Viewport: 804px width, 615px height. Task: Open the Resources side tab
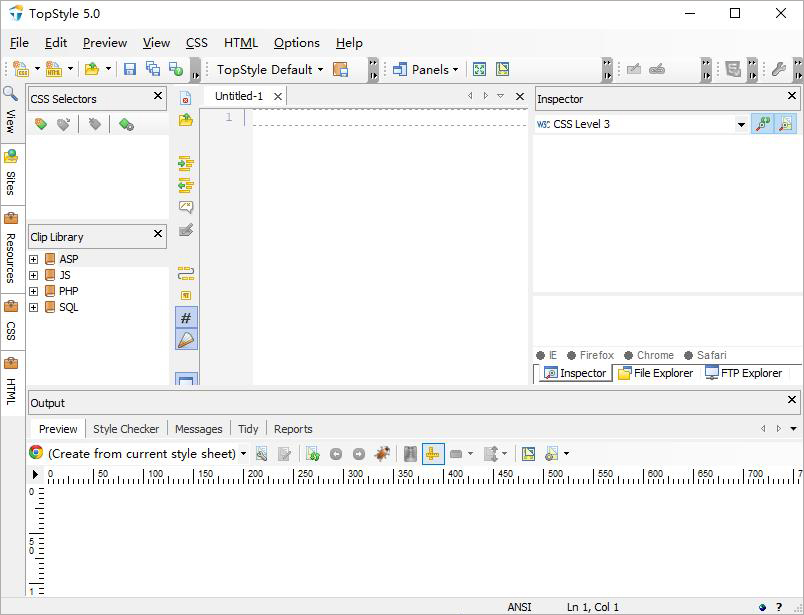(11, 249)
